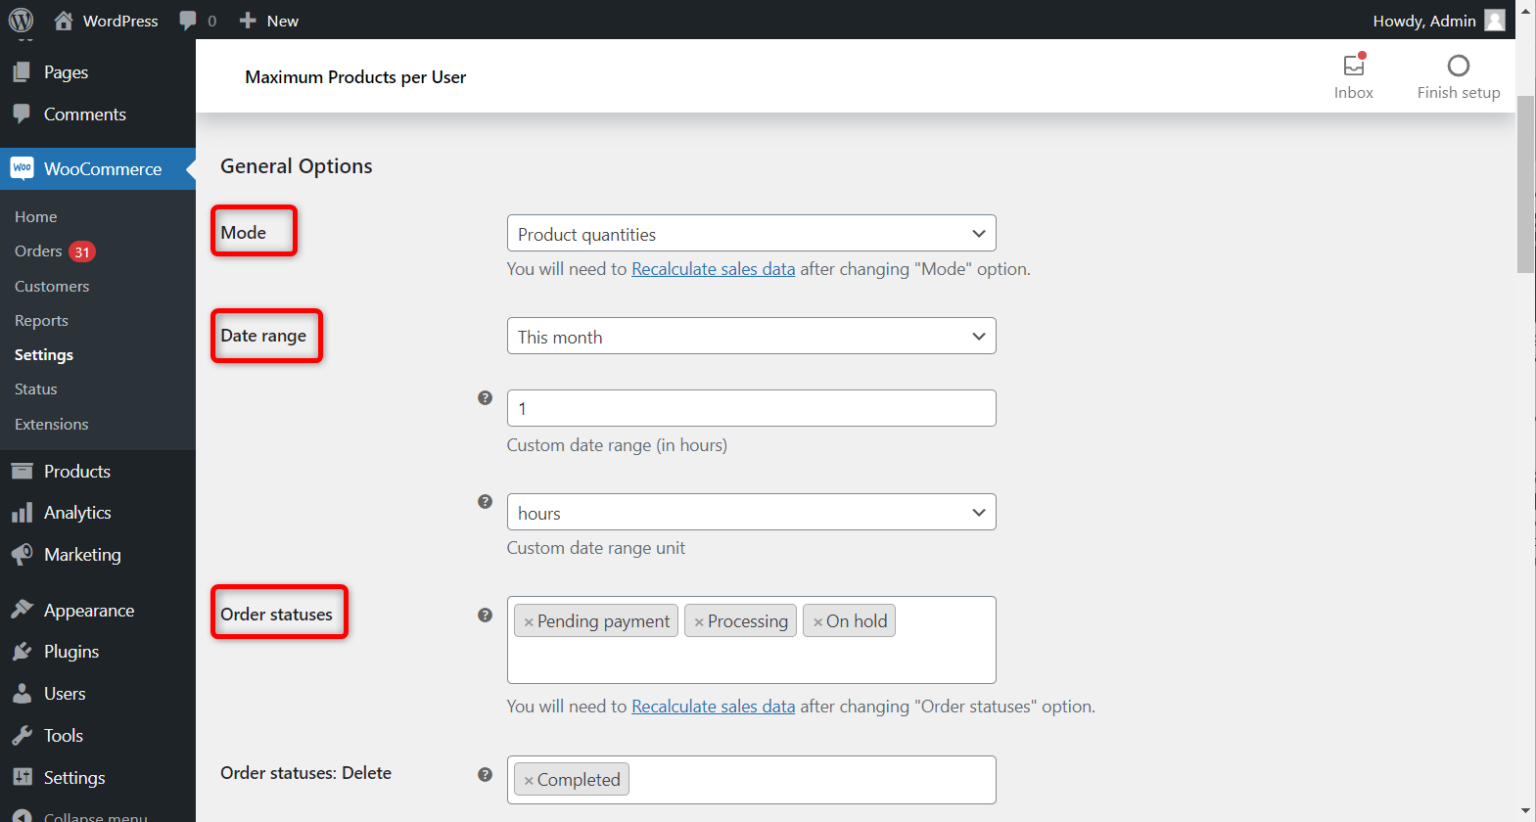Open the New menu in admin bar
This screenshot has width=1536, height=822.
268,20
